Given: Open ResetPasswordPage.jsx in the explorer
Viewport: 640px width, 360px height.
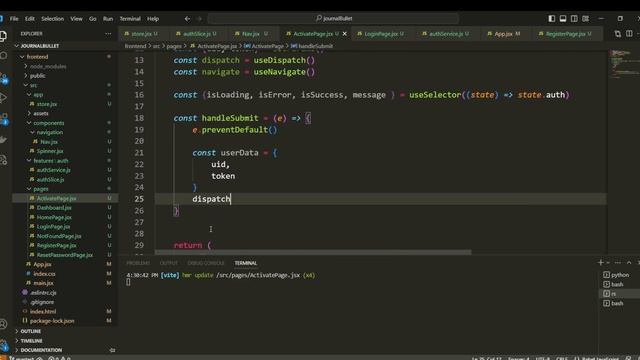Looking at the screenshot, I should [64, 255].
